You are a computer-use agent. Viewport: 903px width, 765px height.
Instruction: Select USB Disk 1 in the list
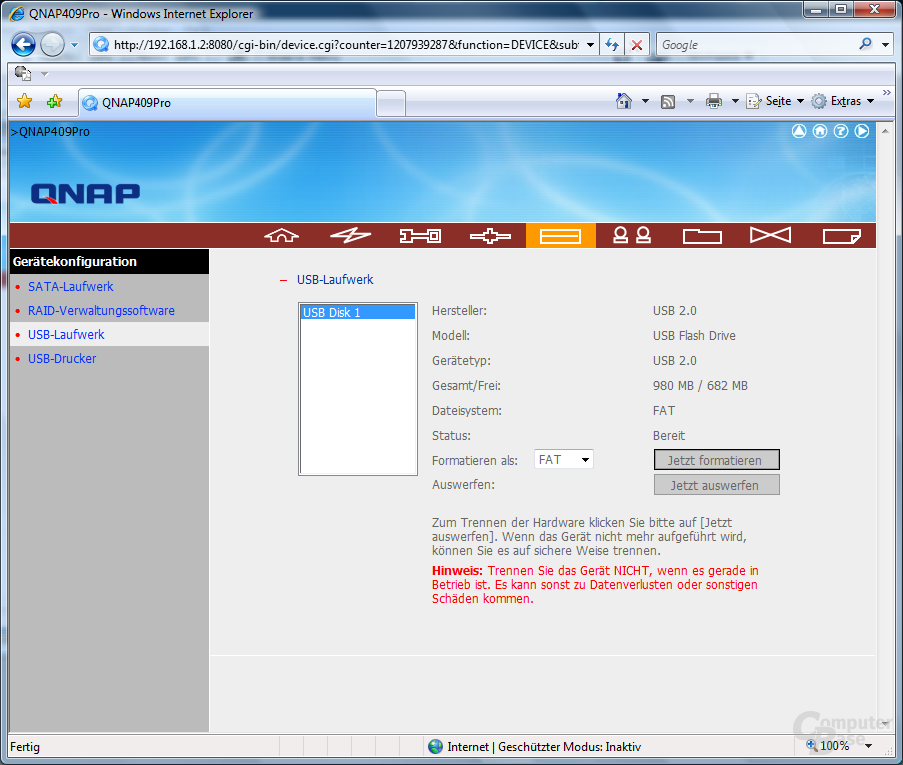click(358, 312)
